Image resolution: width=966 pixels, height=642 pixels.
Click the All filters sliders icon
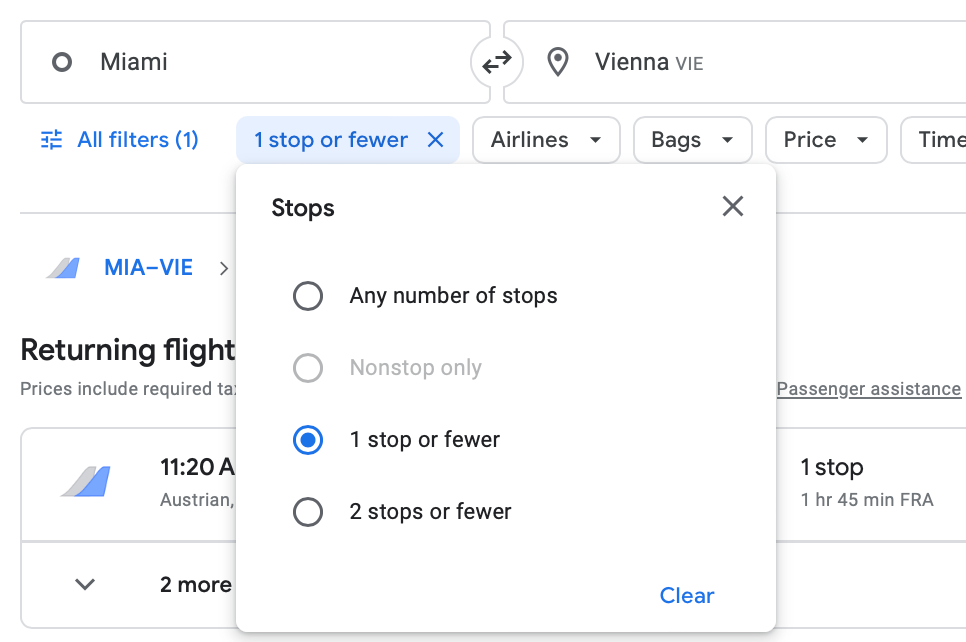tap(51, 140)
